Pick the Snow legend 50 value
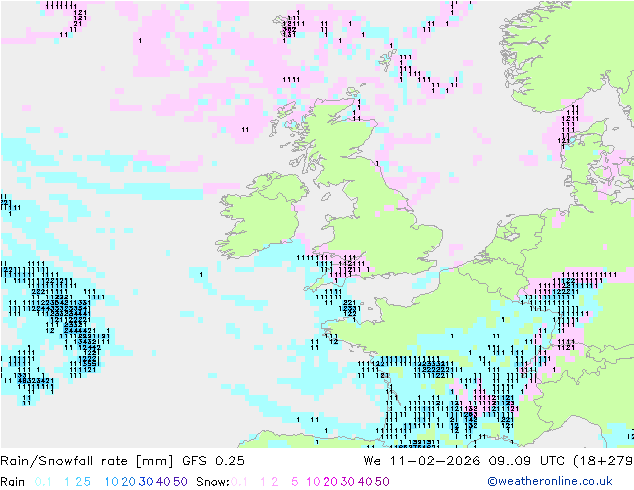The width and height of the screenshot is (634, 490). 383,482
